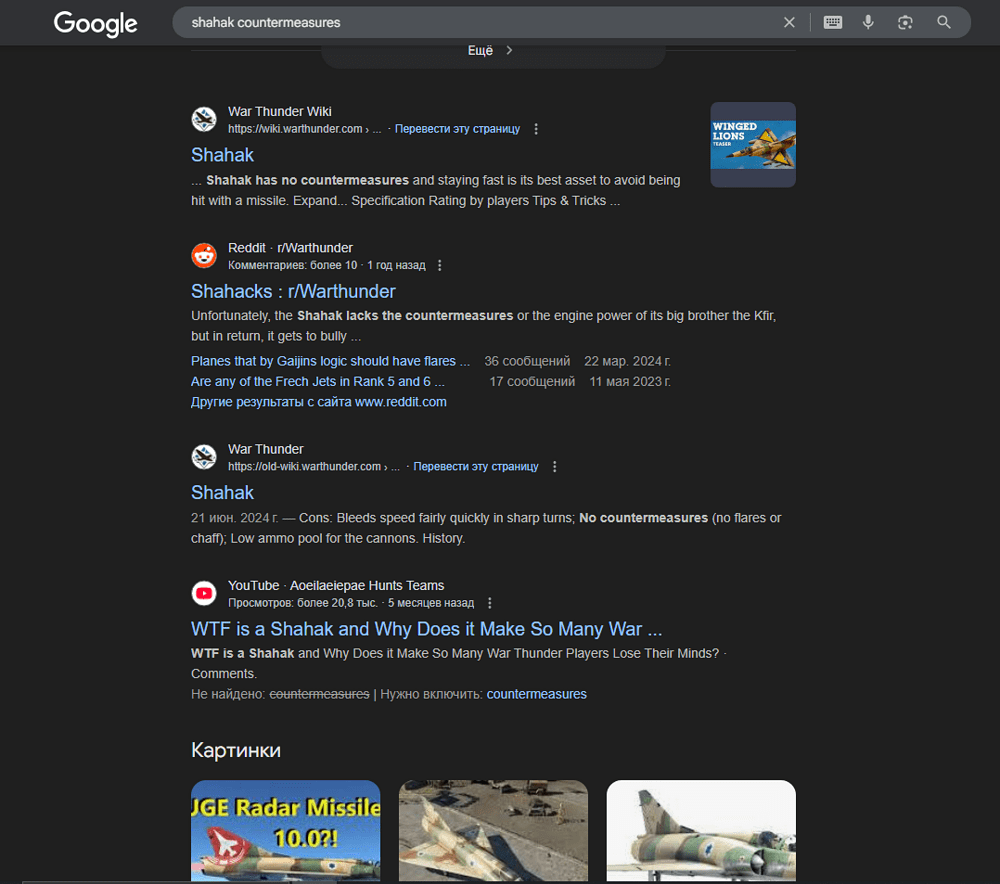Search by image with camera lens icon
The width and height of the screenshot is (1000, 884).
(x=905, y=22)
